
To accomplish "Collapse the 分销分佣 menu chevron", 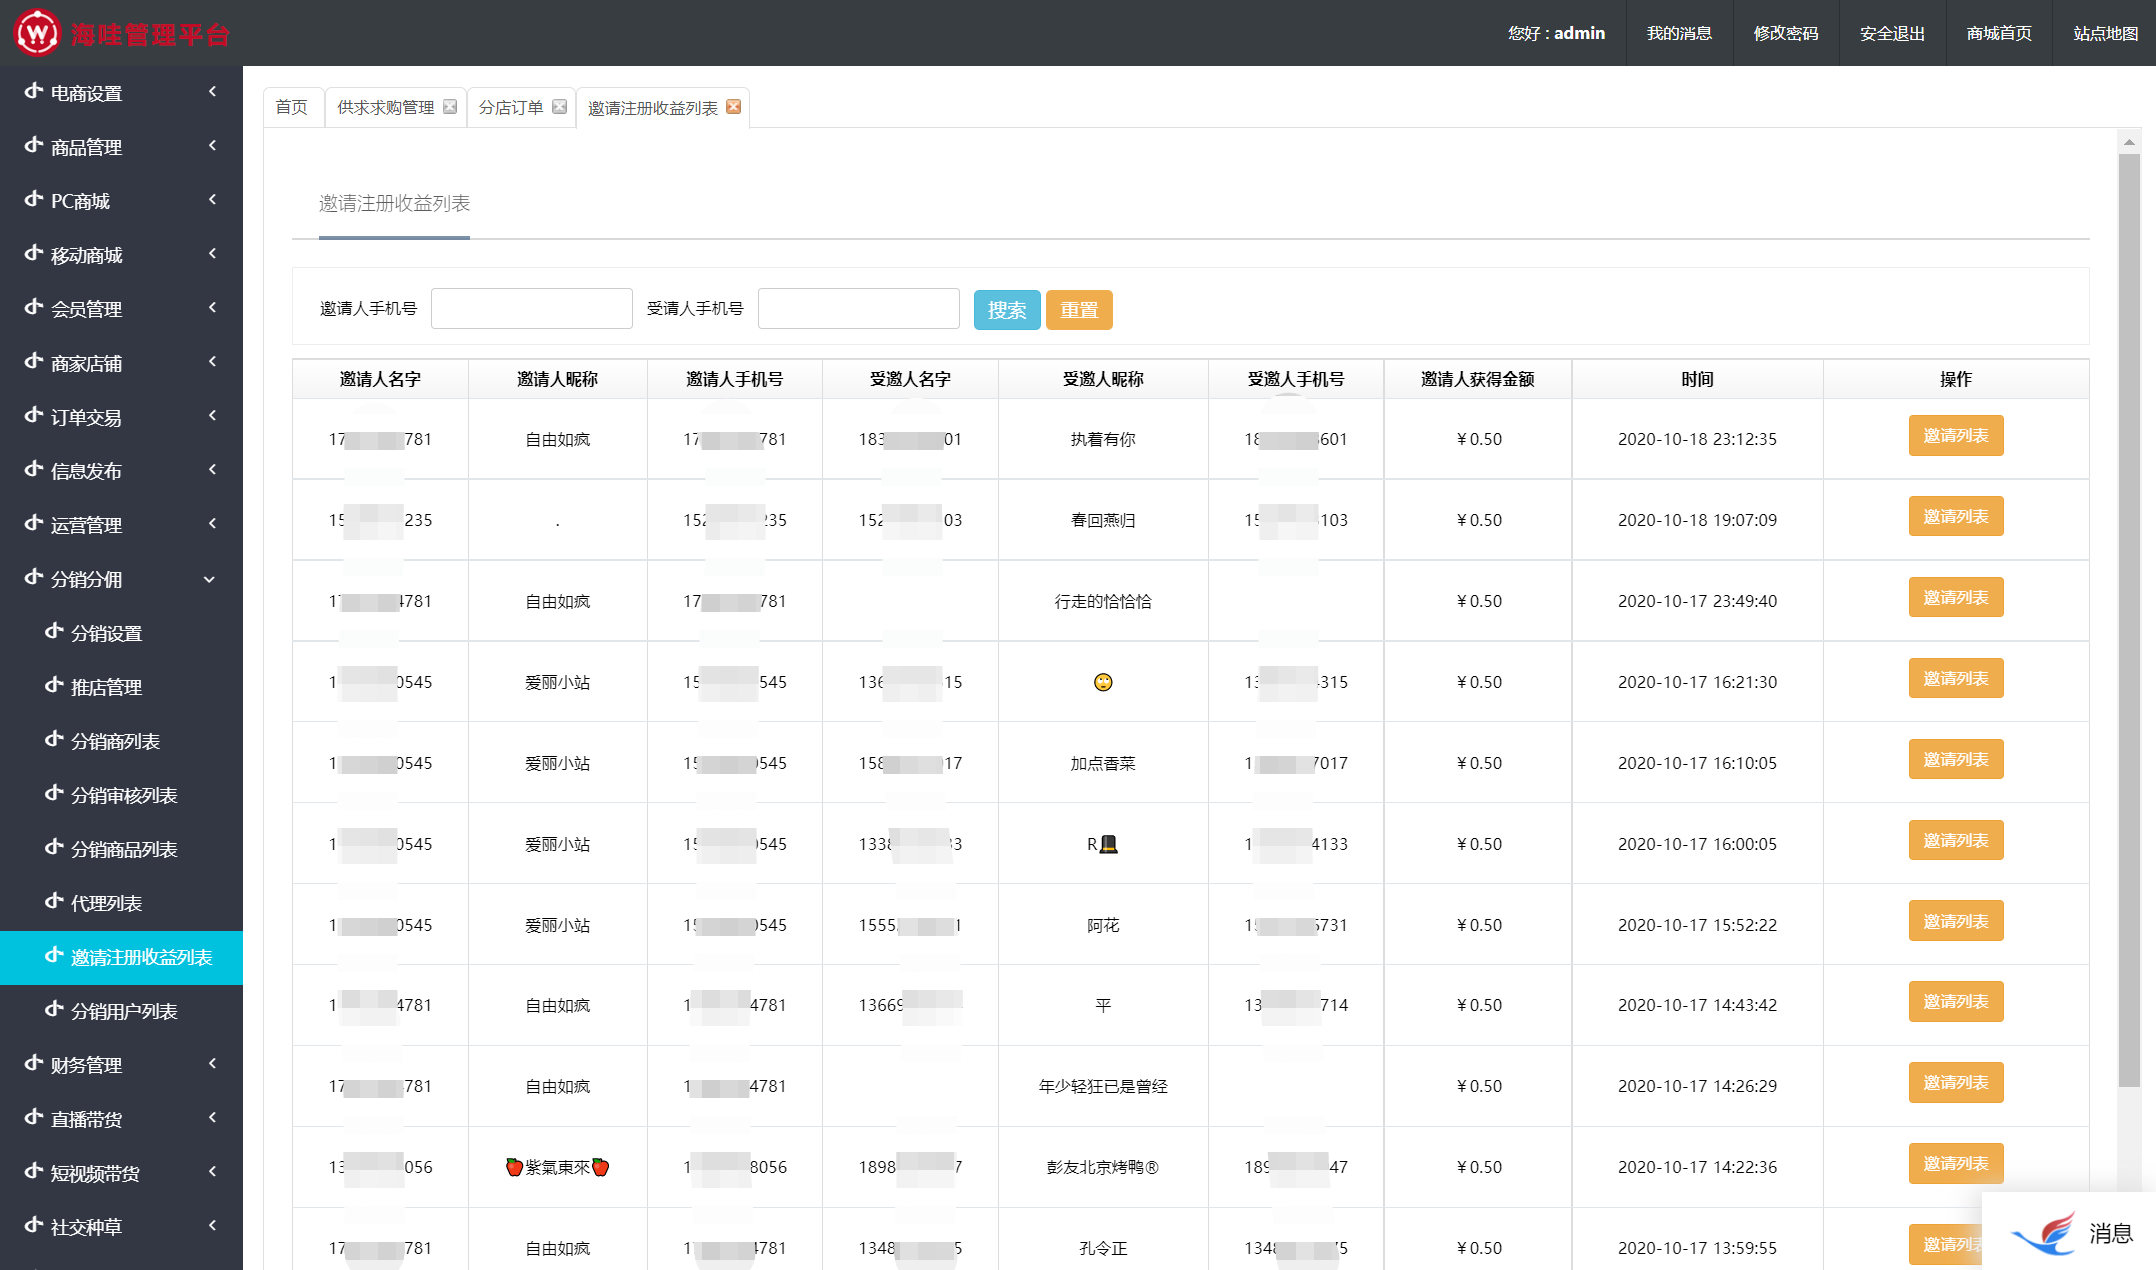I will point(209,579).
